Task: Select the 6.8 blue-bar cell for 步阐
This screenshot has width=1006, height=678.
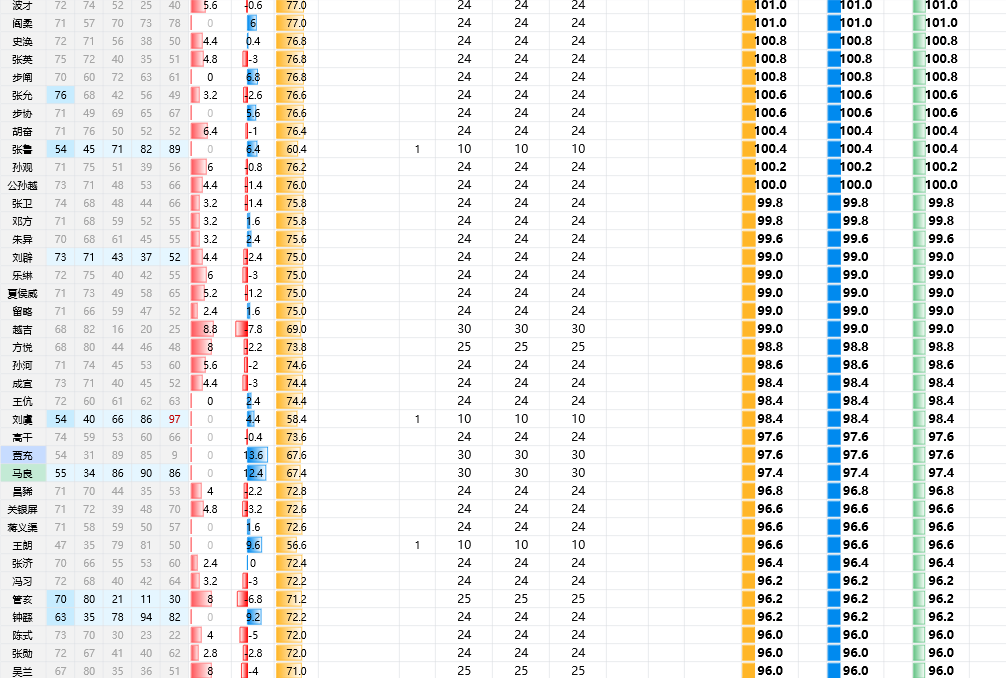Action: (254, 77)
